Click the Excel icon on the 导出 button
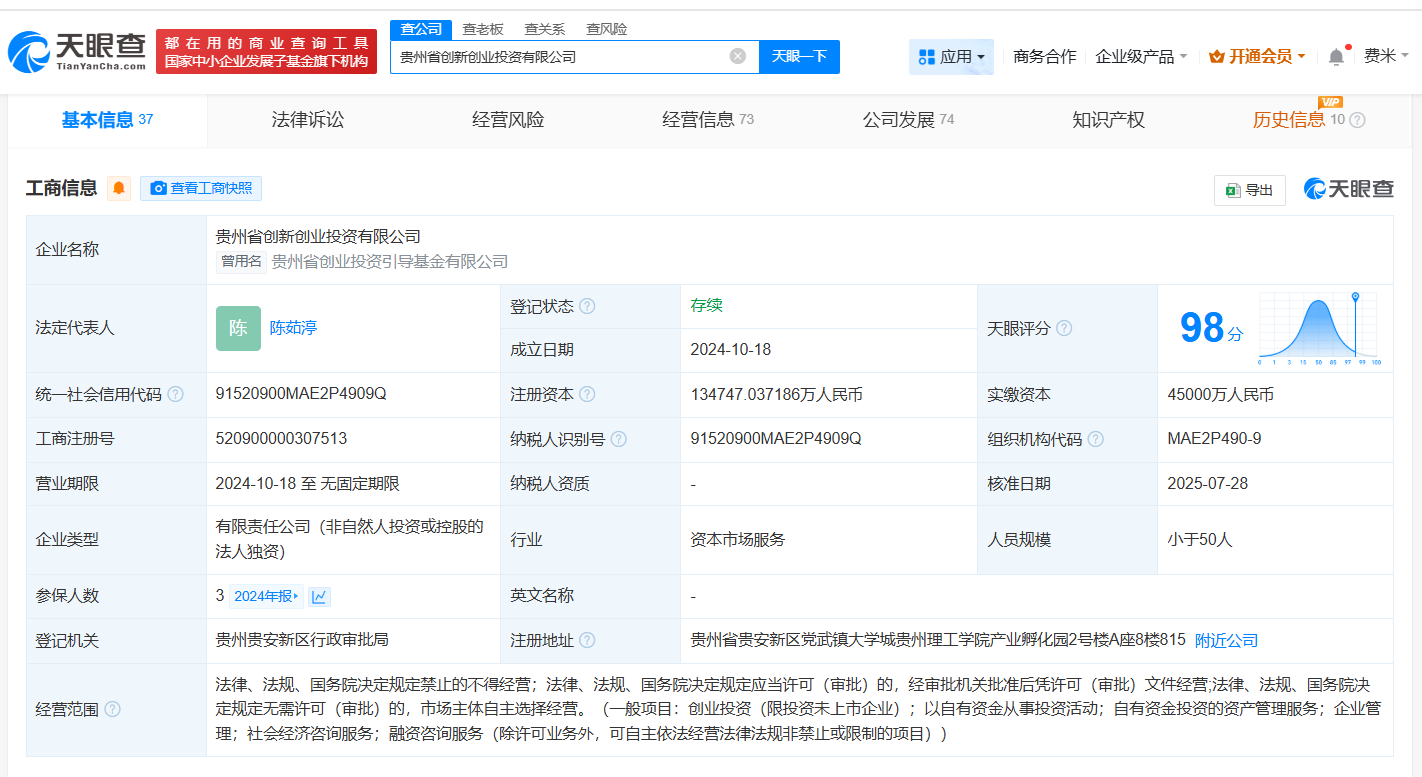 pos(1231,190)
